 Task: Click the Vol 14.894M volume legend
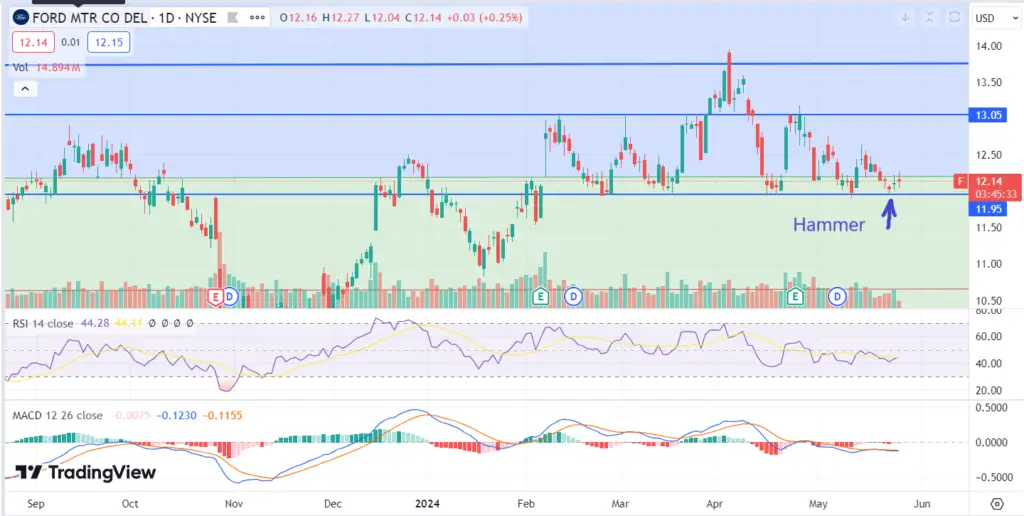(47, 67)
